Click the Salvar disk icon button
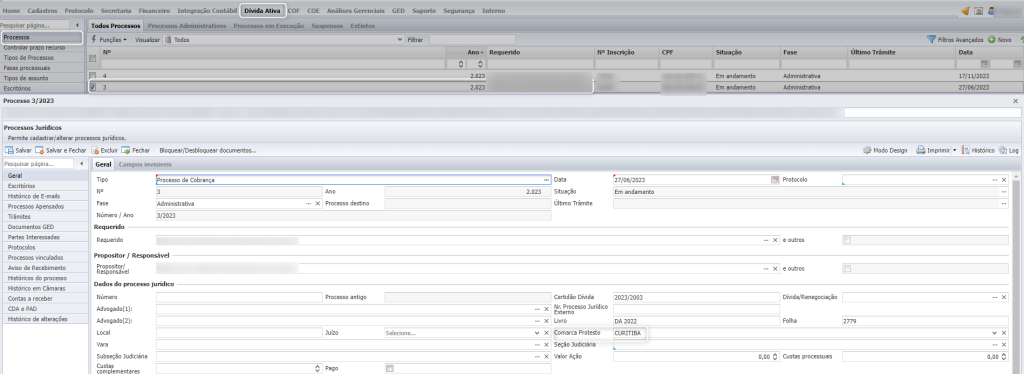 coord(18,150)
